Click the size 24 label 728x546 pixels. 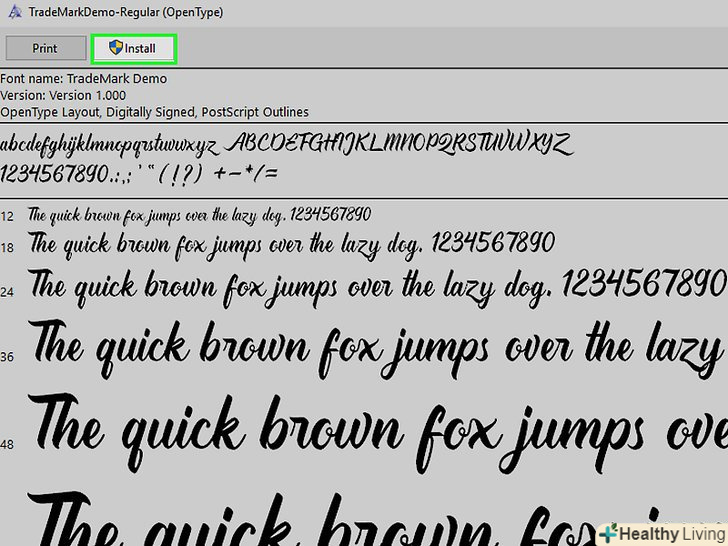coord(8,292)
